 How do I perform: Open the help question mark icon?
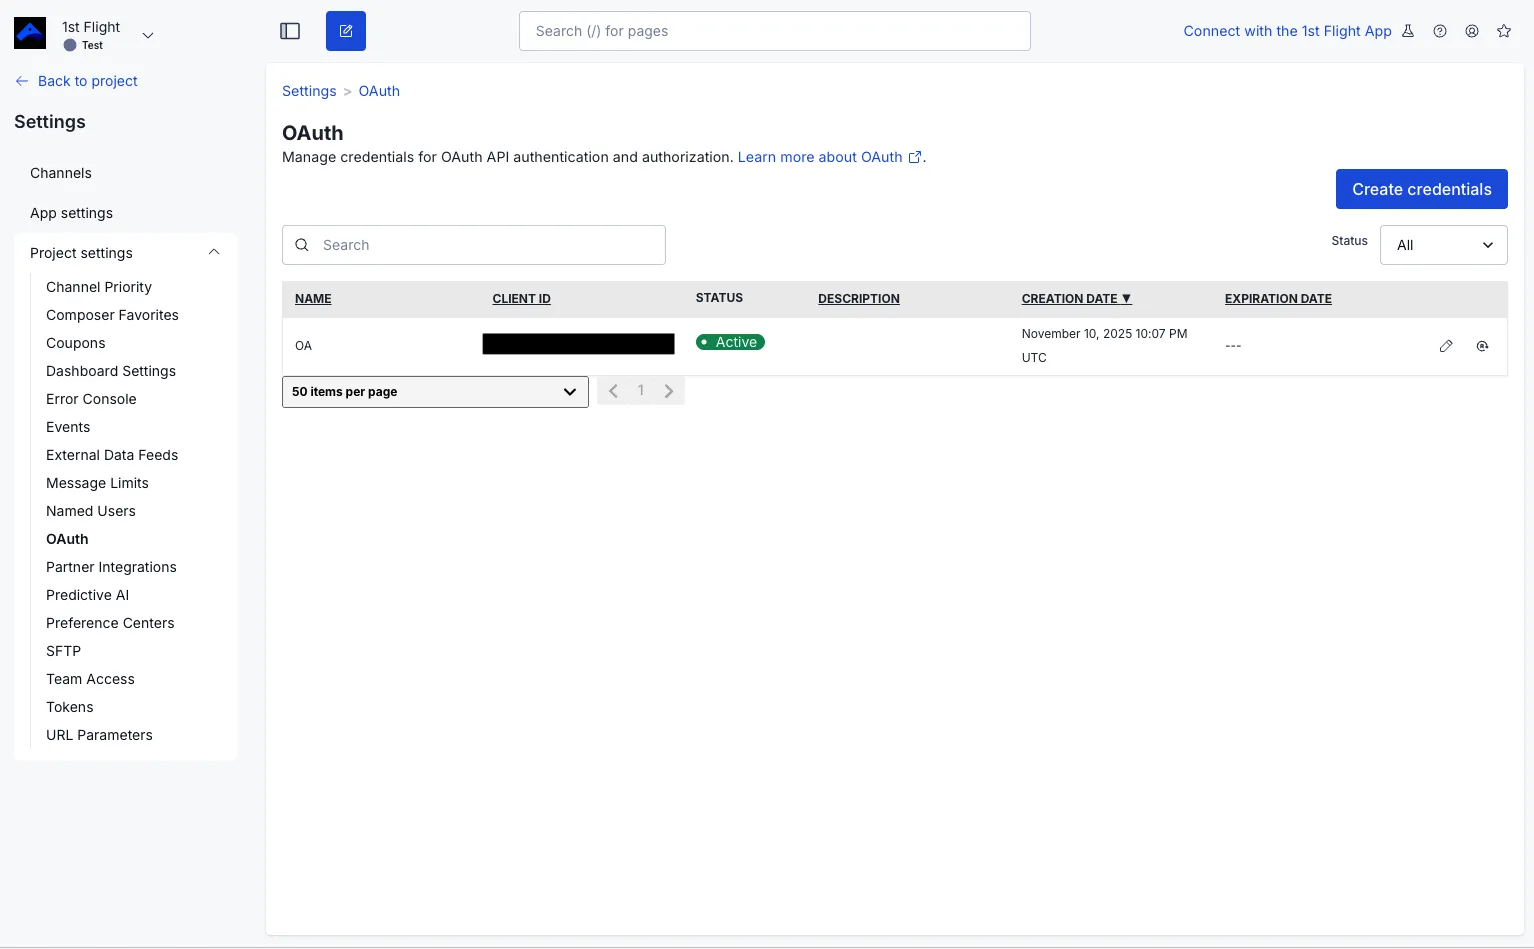(x=1440, y=31)
